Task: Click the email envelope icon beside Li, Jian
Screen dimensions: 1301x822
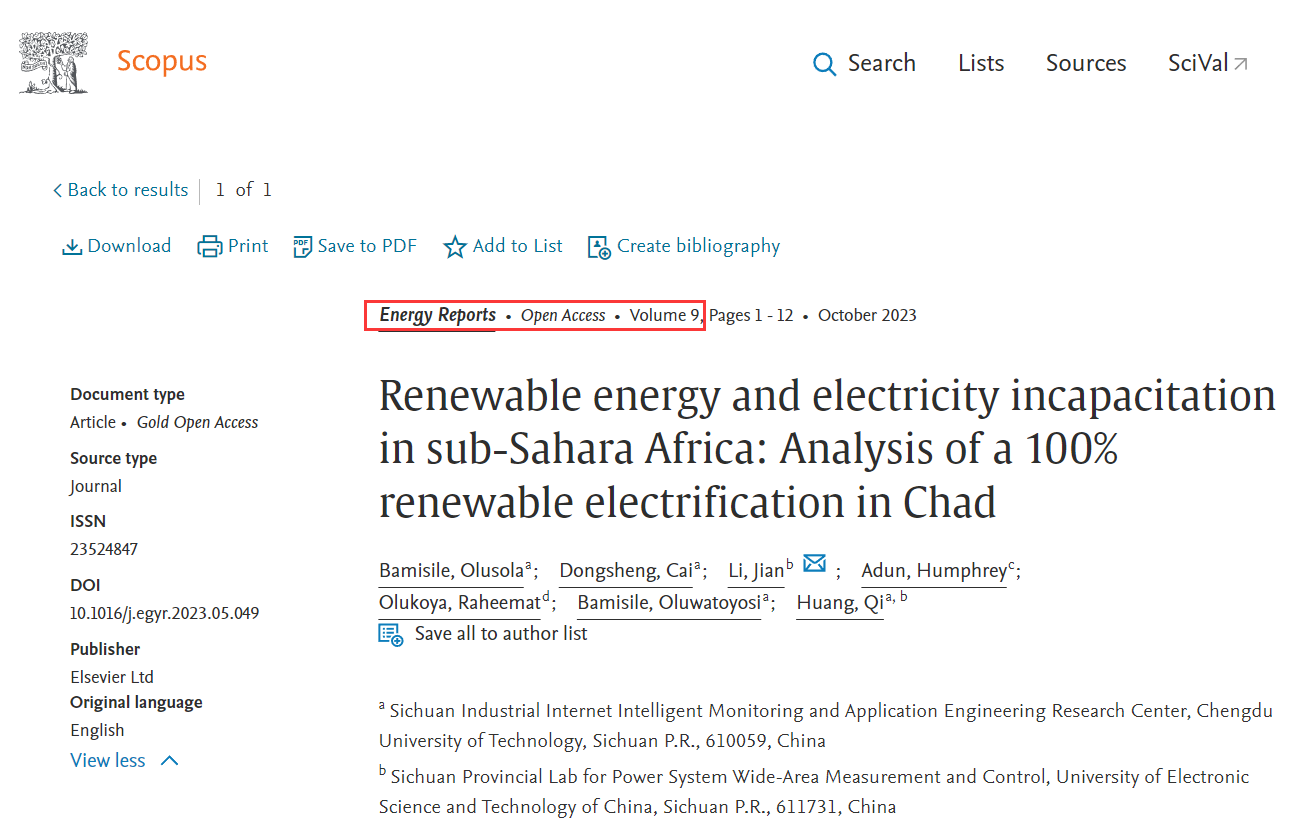Action: (x=814, y=563)
